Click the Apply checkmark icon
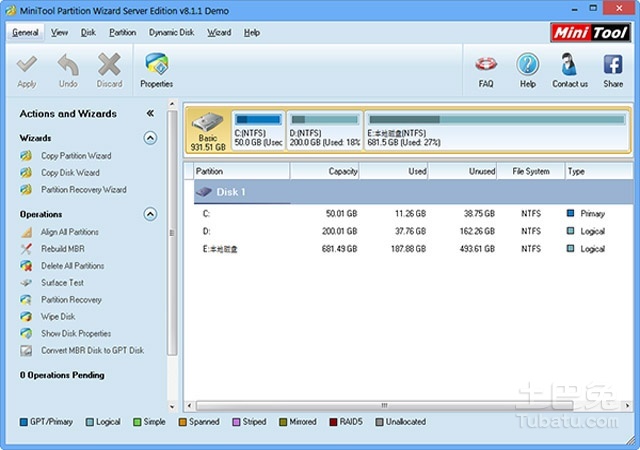Image resolution: width=640 pixels, height=450 pixels. [27, 65]
